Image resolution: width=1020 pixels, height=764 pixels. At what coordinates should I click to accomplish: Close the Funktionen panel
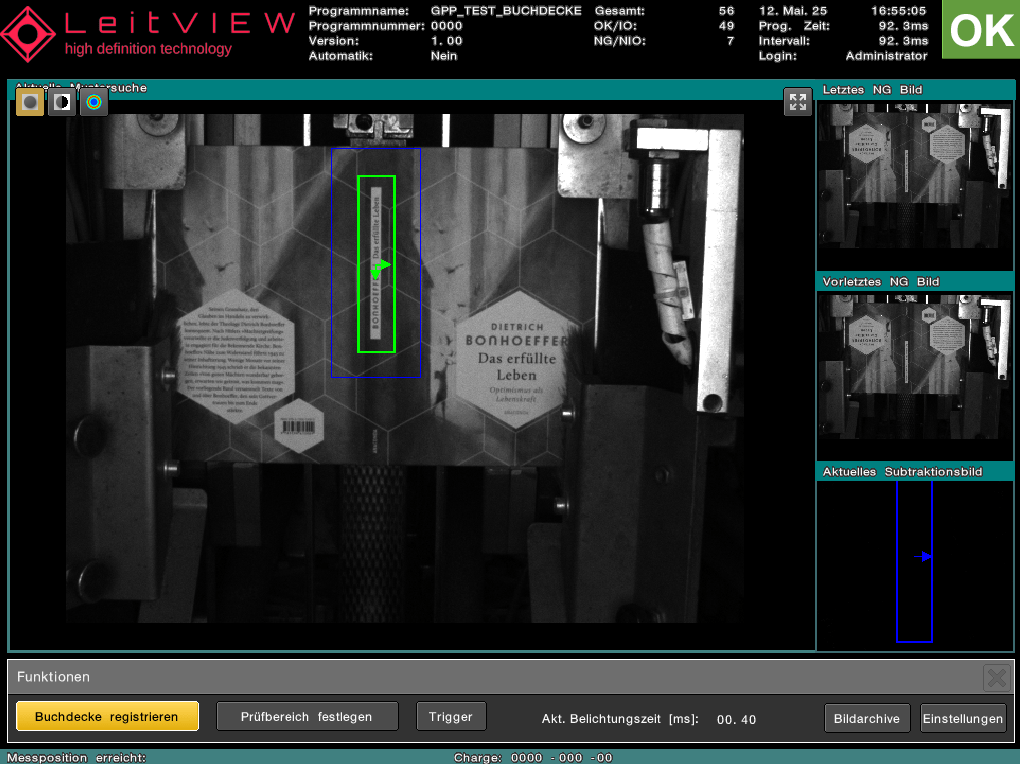[997, 677]
